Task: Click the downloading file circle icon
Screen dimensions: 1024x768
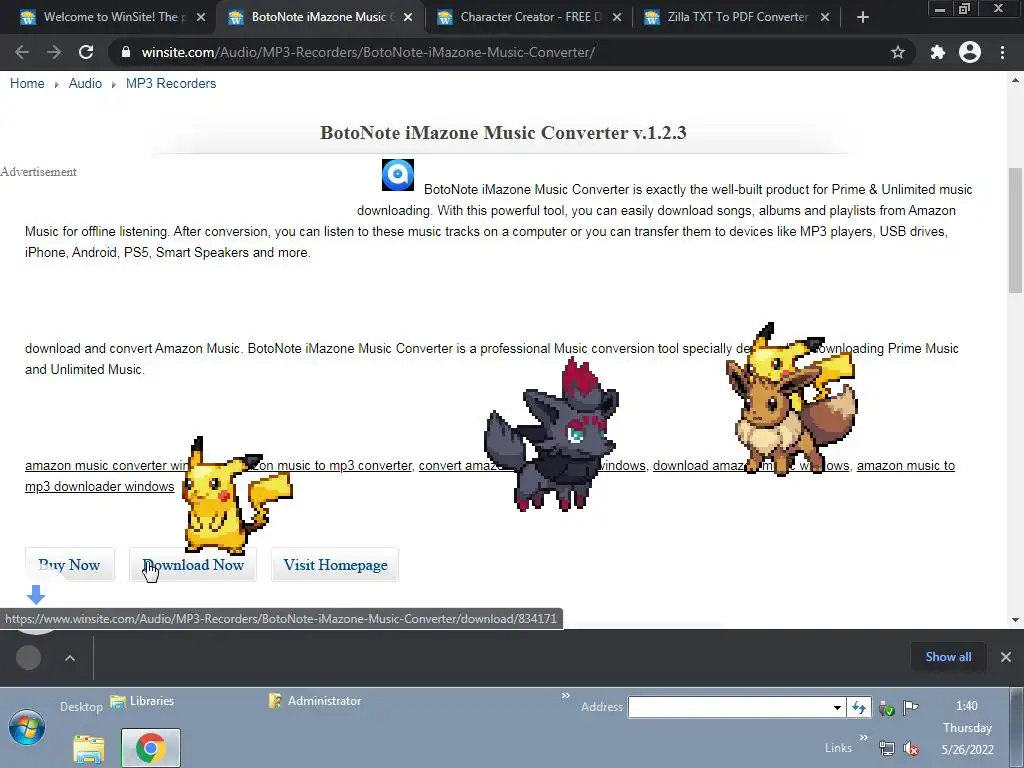Action: [28, 658]
